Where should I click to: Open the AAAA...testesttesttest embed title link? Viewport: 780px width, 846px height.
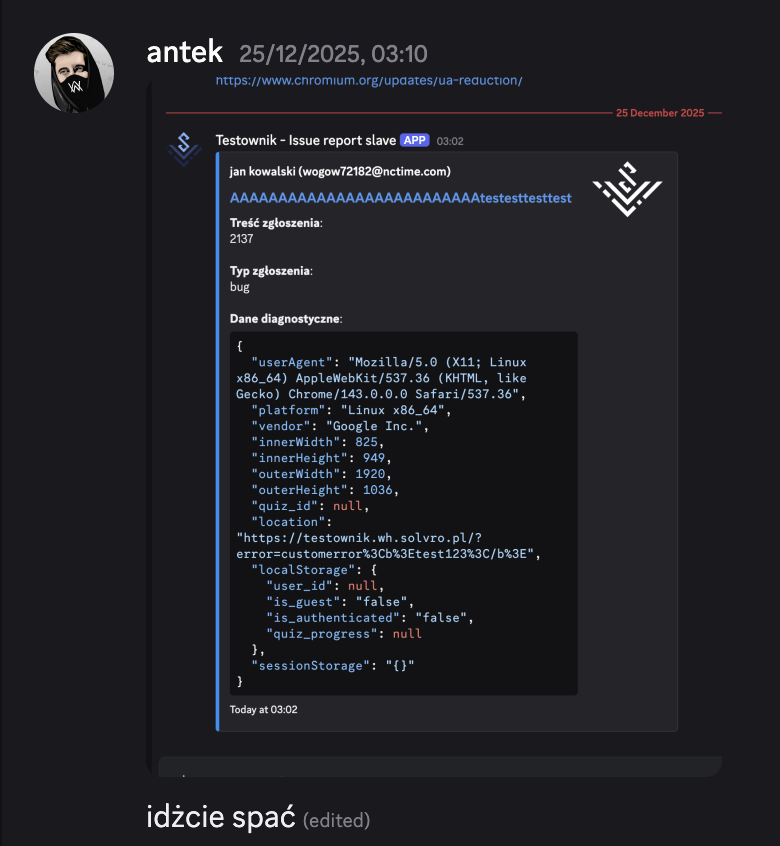point(400,198)
